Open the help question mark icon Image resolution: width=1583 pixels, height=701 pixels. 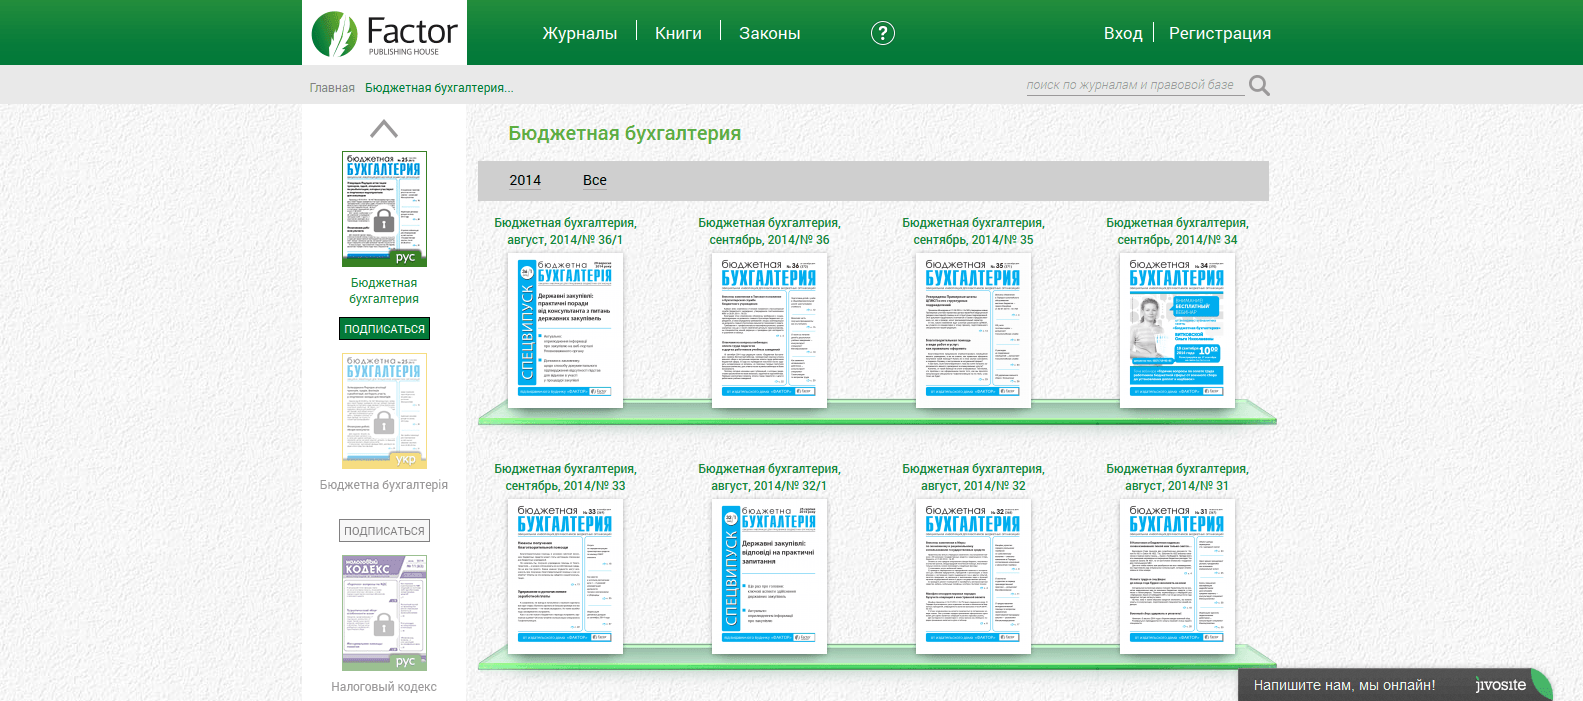point(882,33)
